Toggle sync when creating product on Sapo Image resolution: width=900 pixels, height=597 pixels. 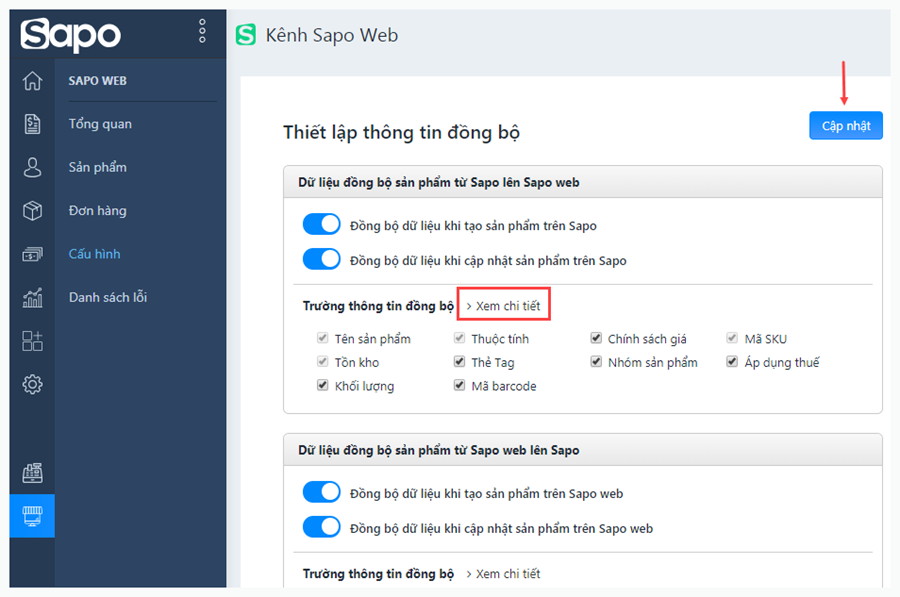tap(321, 224)
